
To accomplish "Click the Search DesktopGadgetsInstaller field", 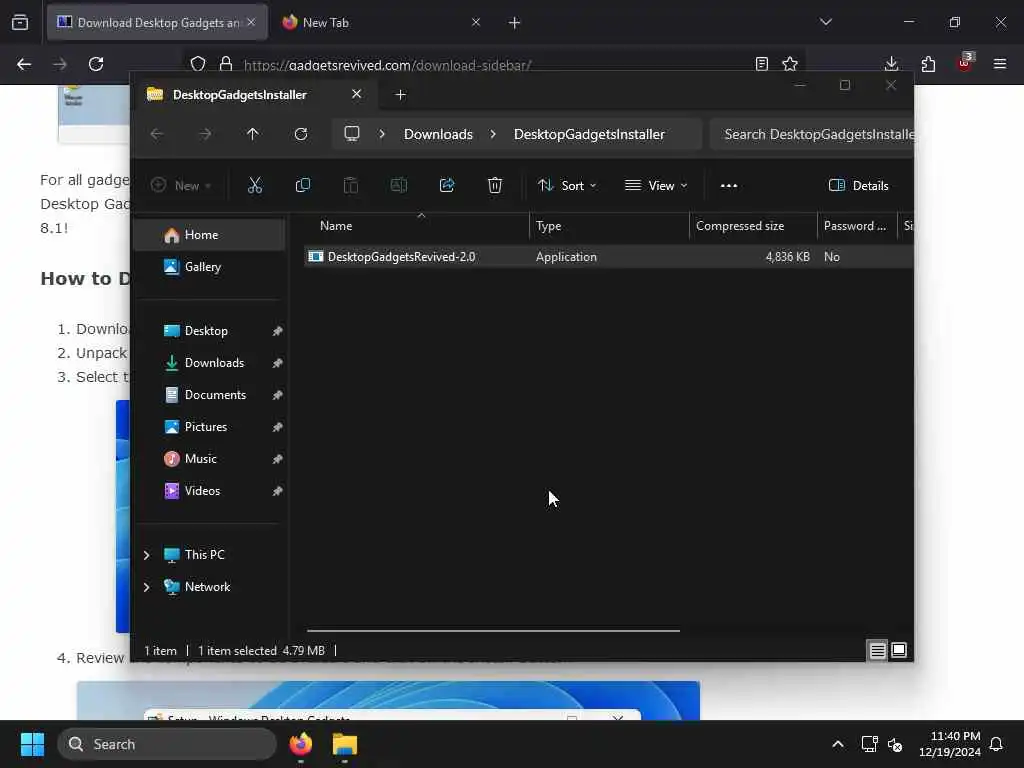I will coord(812,134).
